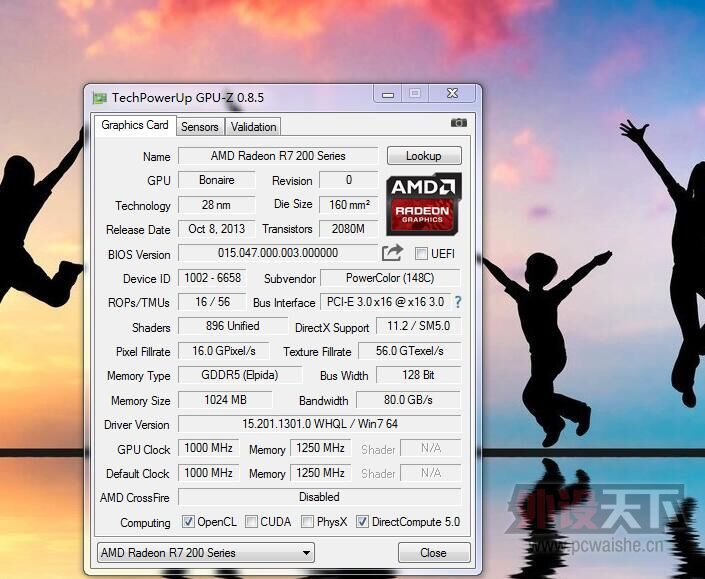Switch to the Sensors tab

(x=200, y=127)
